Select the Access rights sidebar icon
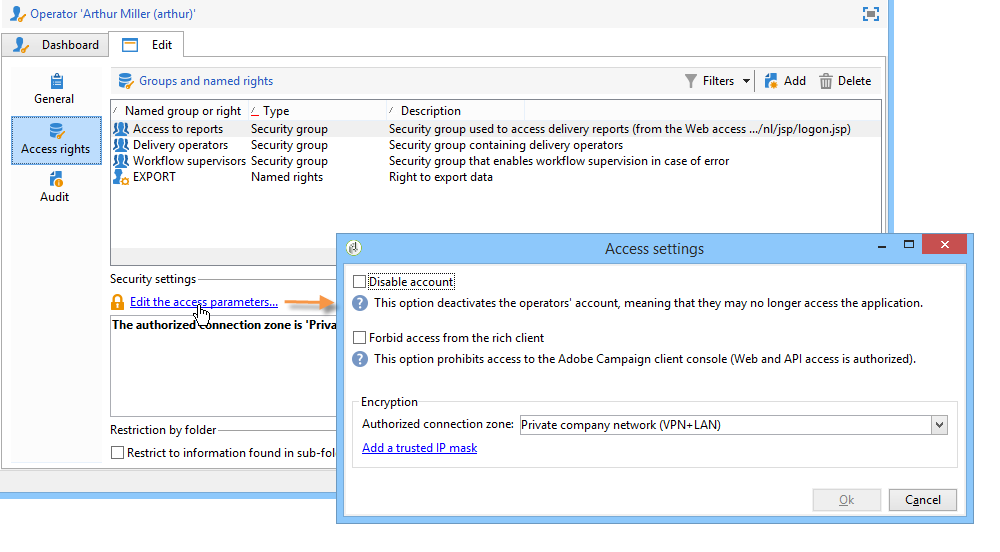Image resolution: width=1000 pixels, height=552 pixels. point(56,131)
